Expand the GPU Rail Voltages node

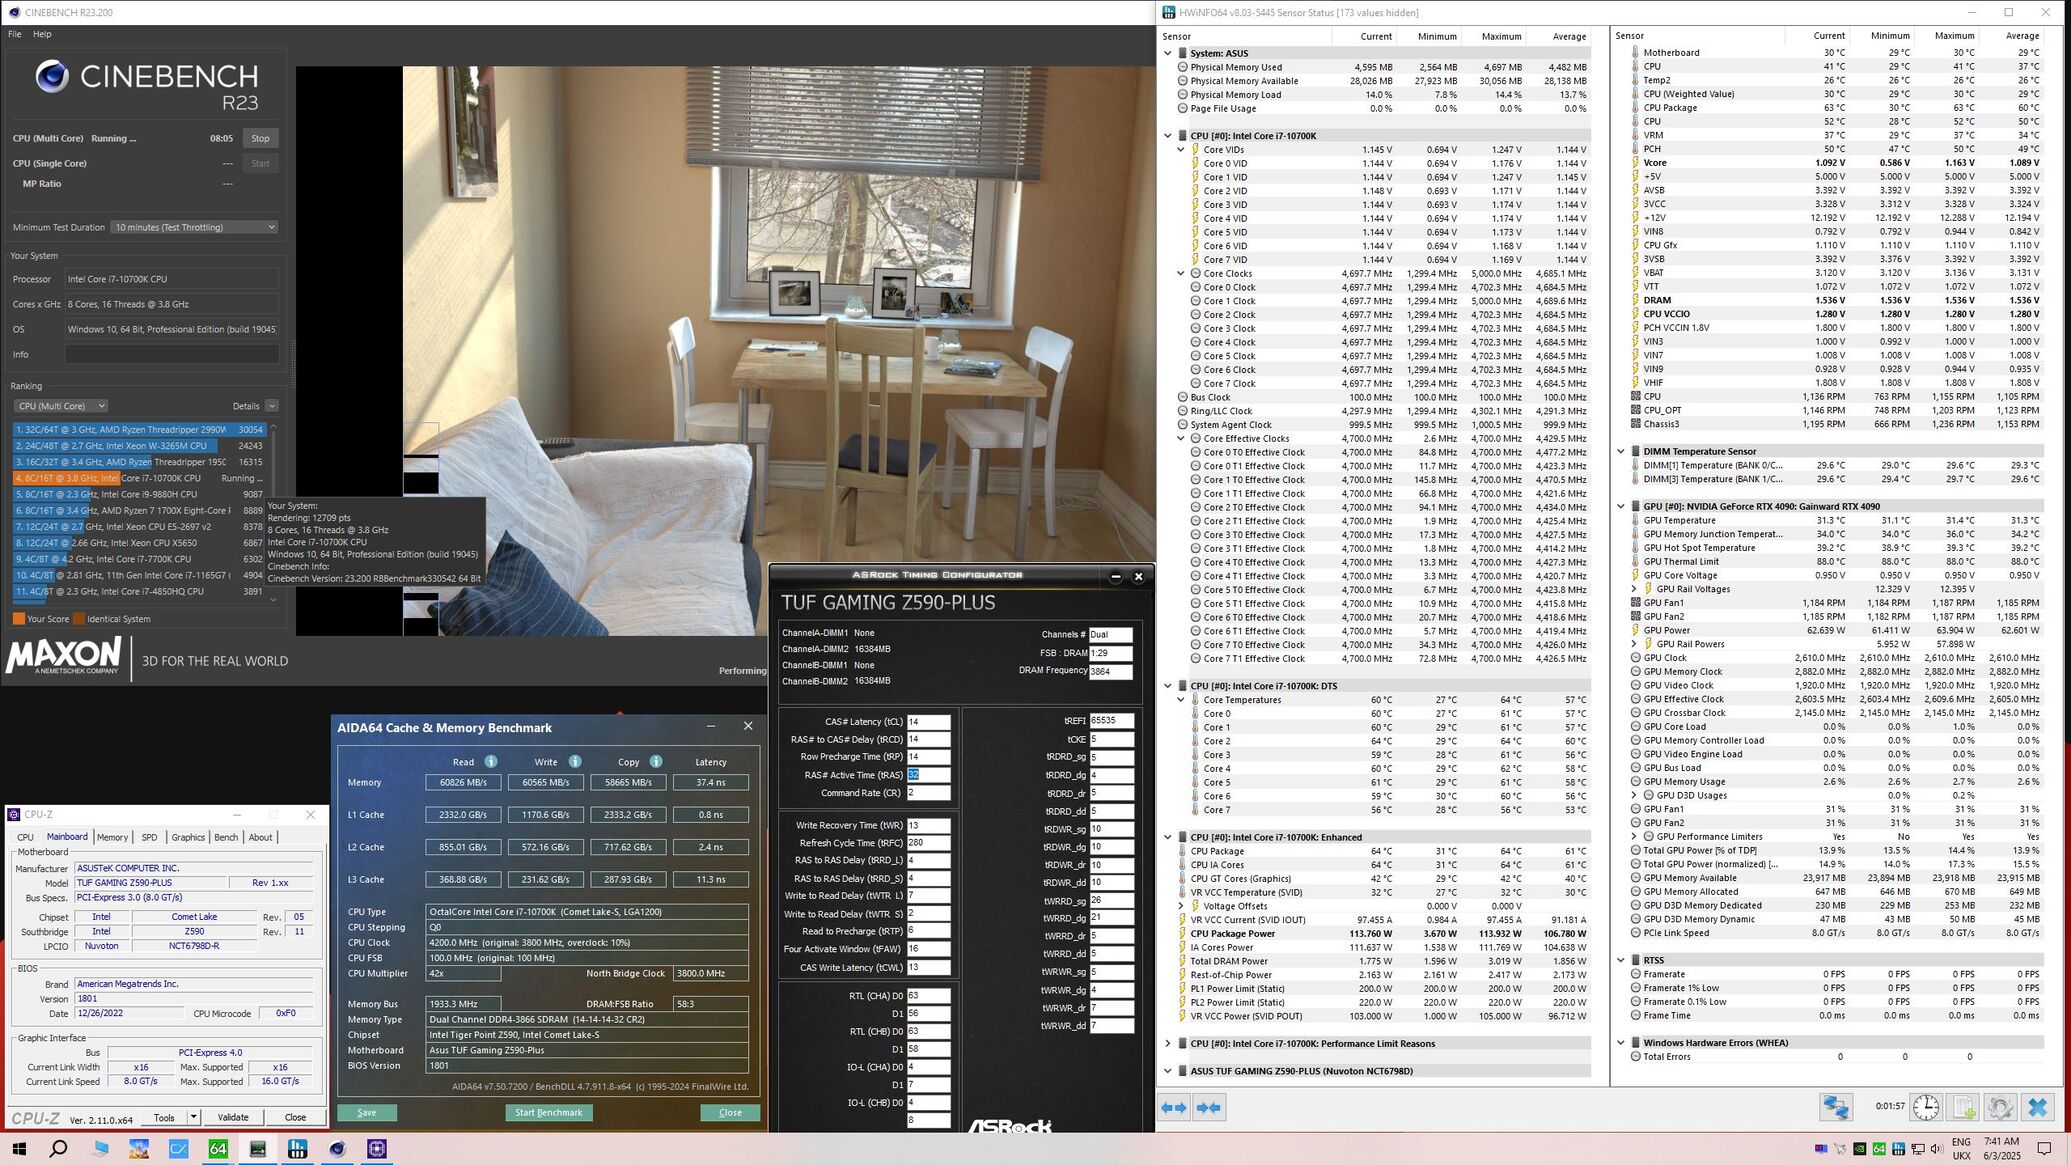coord(1634,589)
